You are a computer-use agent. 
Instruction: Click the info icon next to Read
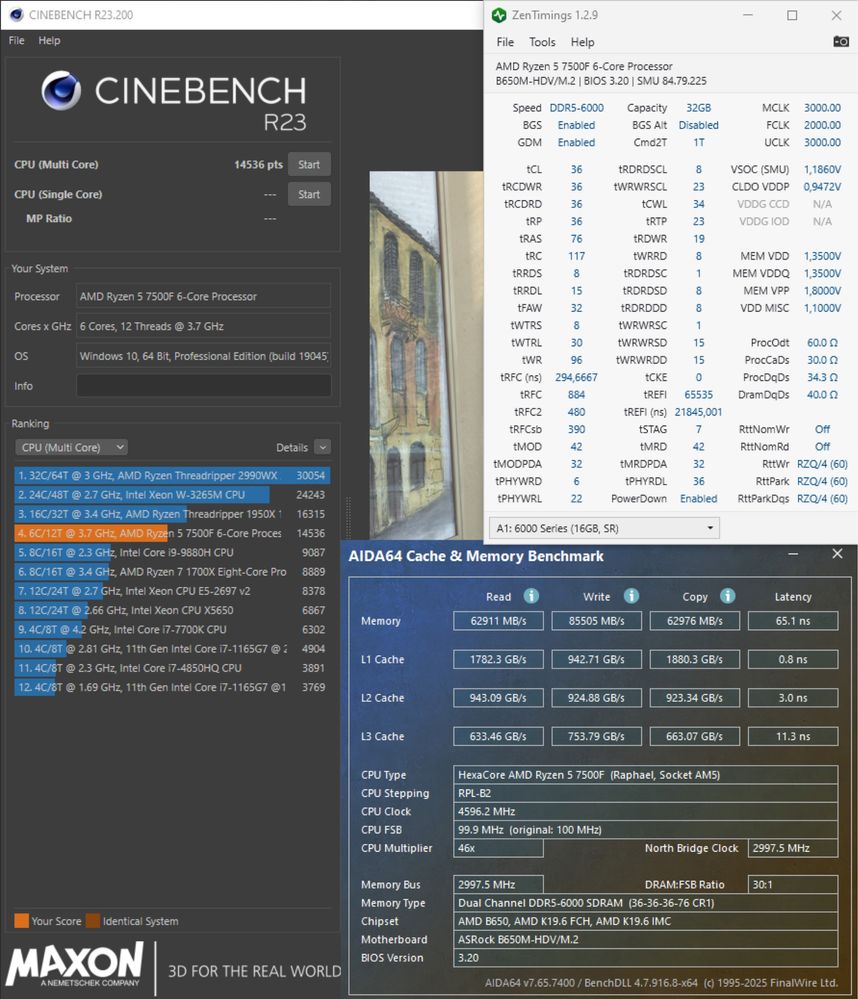click(x=531, y=596)
